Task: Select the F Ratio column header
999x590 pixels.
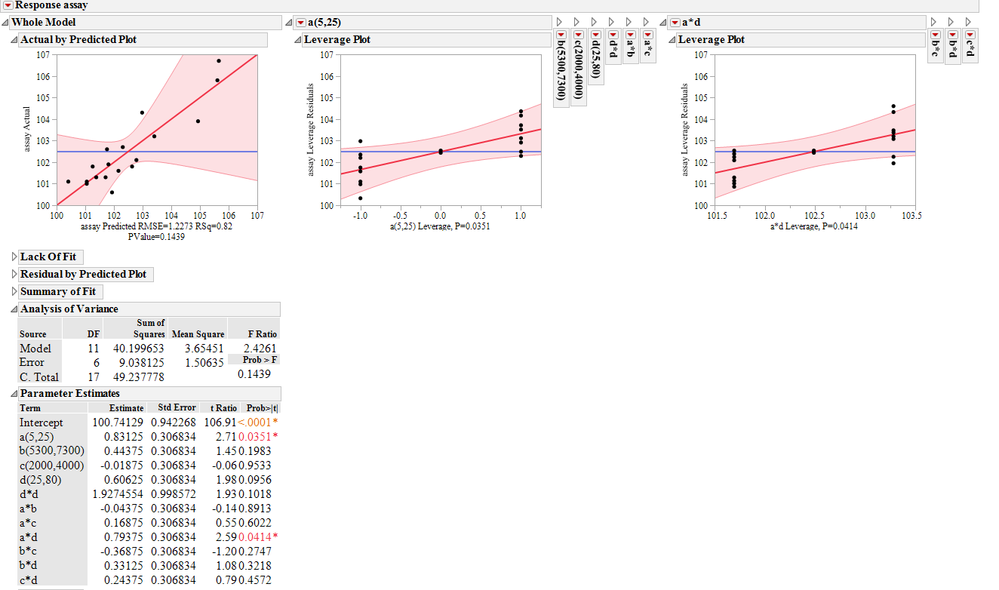Action: coord(262,334)
